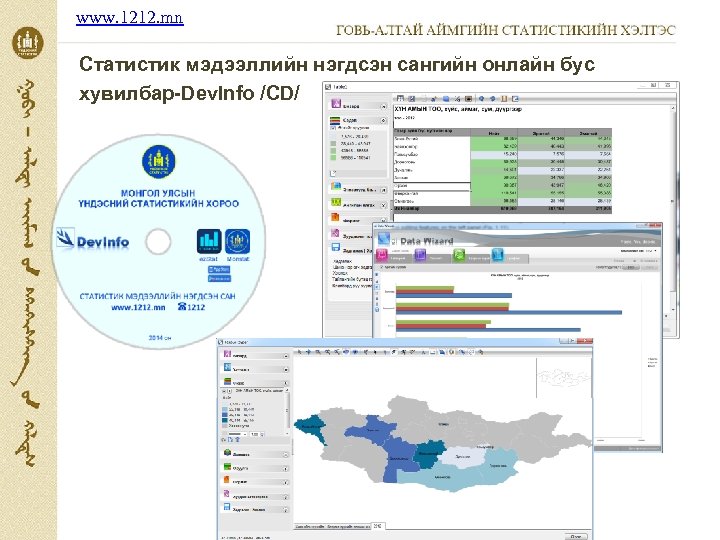The width and height of the screenshot is (720, 540).
Task: Collapse the striped color panel in Table window
Action: click(x=383, y=120)
